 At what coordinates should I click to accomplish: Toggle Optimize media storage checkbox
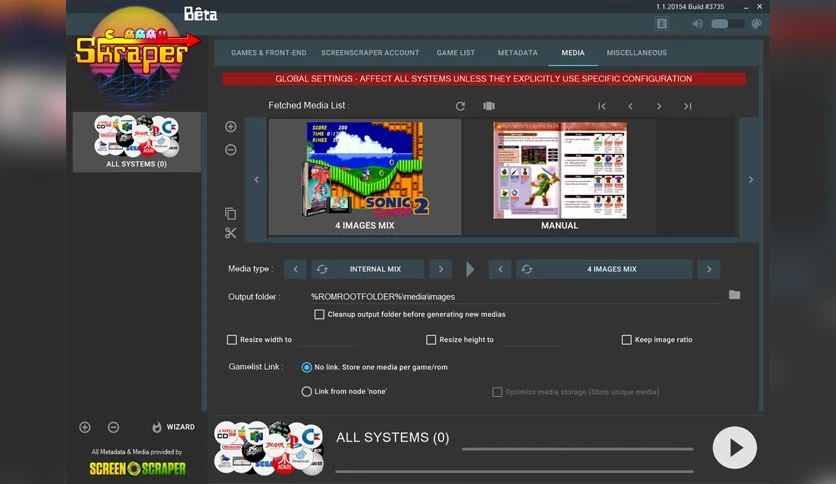click(497, 392)
